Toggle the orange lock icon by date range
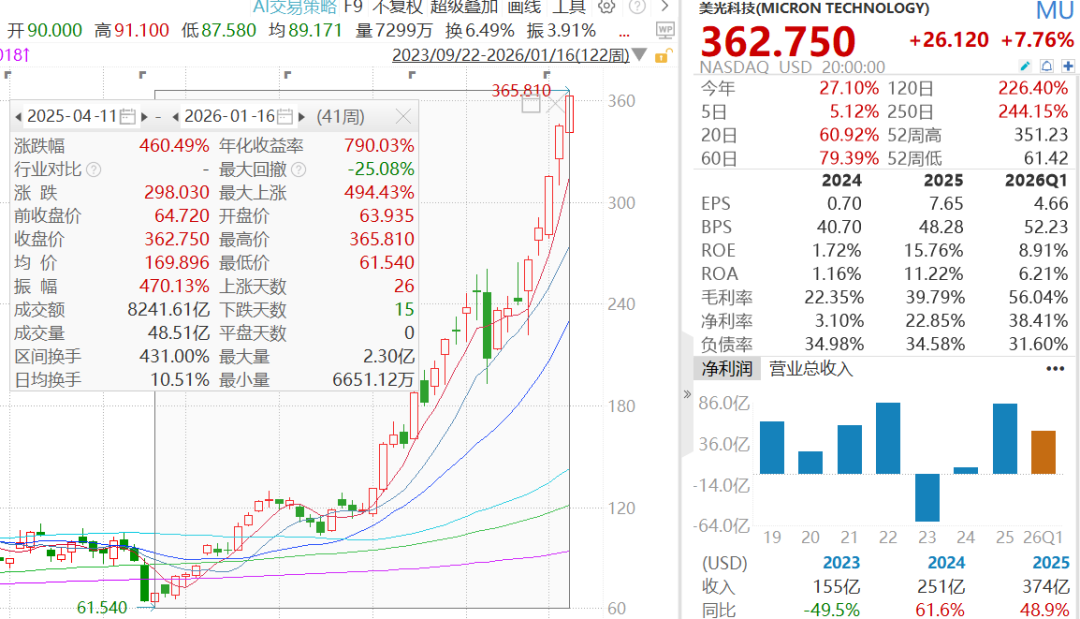This screenshot has height=619, width=1080. pos(661,56)
